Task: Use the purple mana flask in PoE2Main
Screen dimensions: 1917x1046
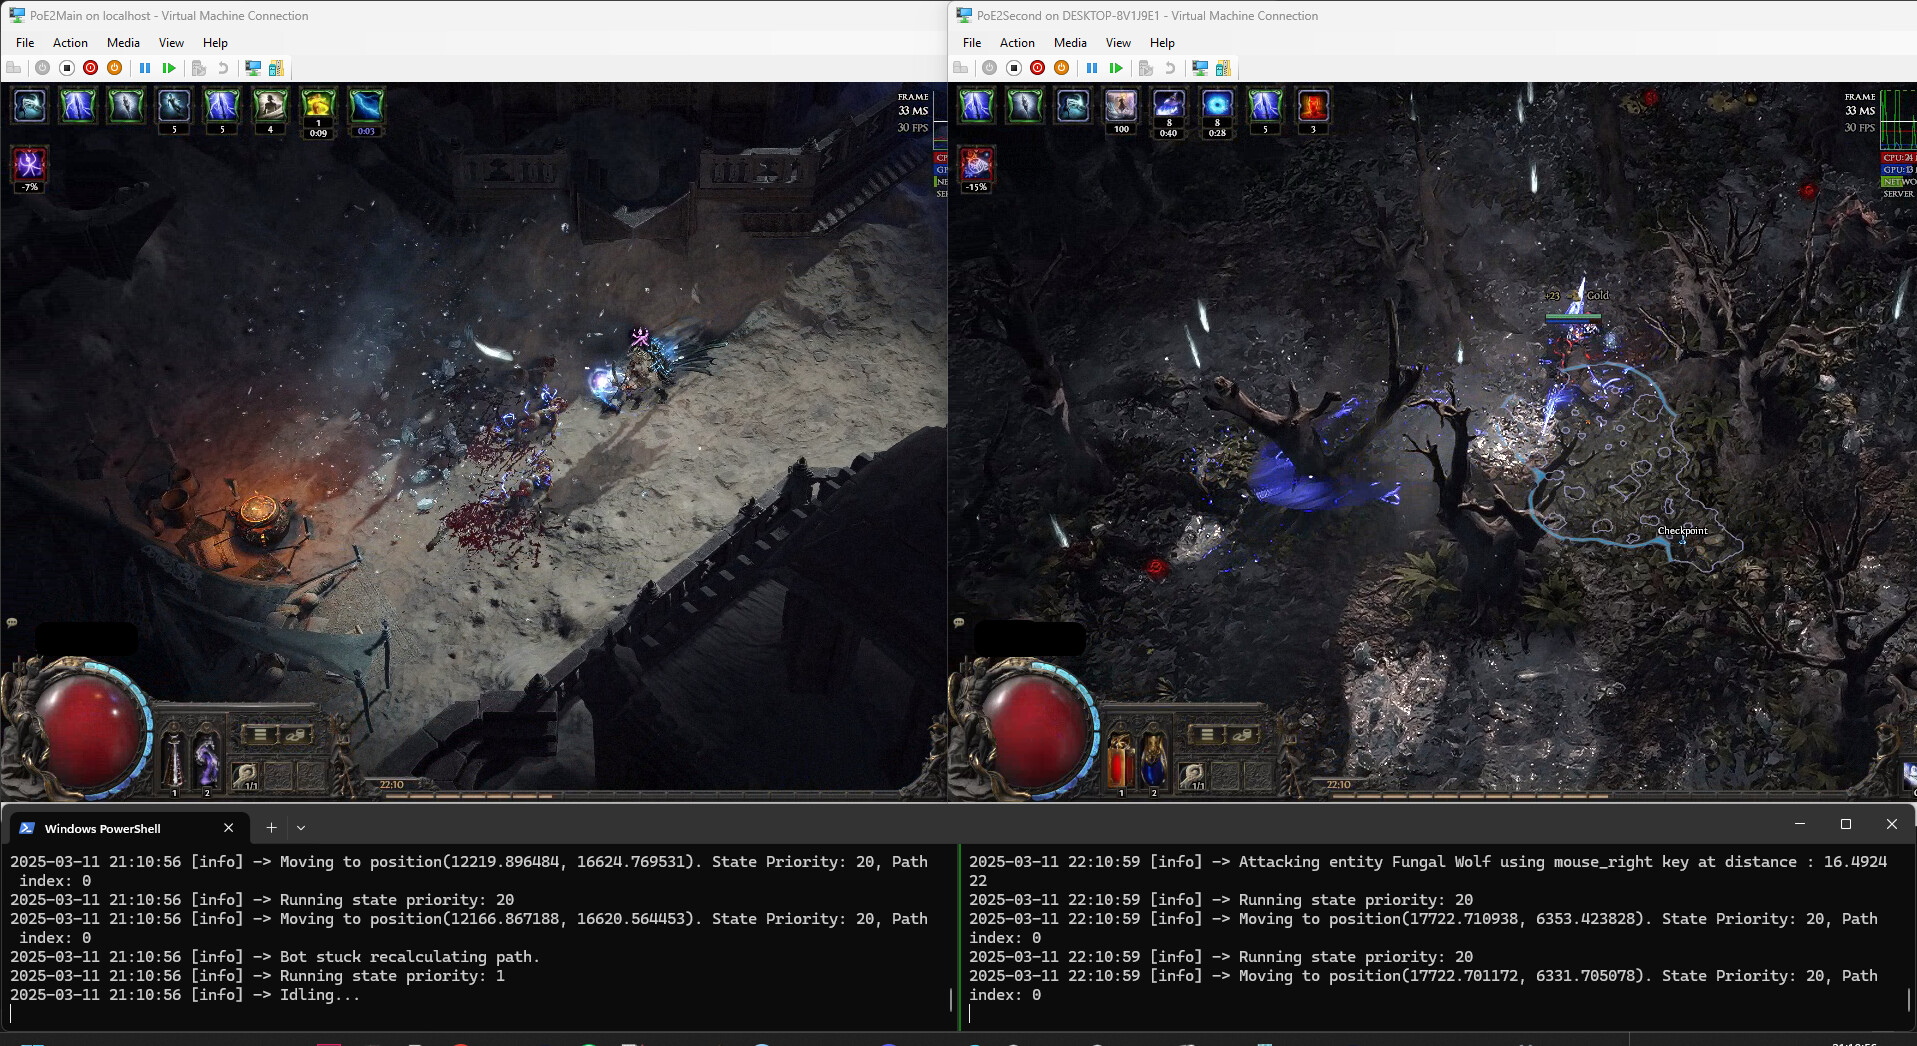Action: [207, 761]
